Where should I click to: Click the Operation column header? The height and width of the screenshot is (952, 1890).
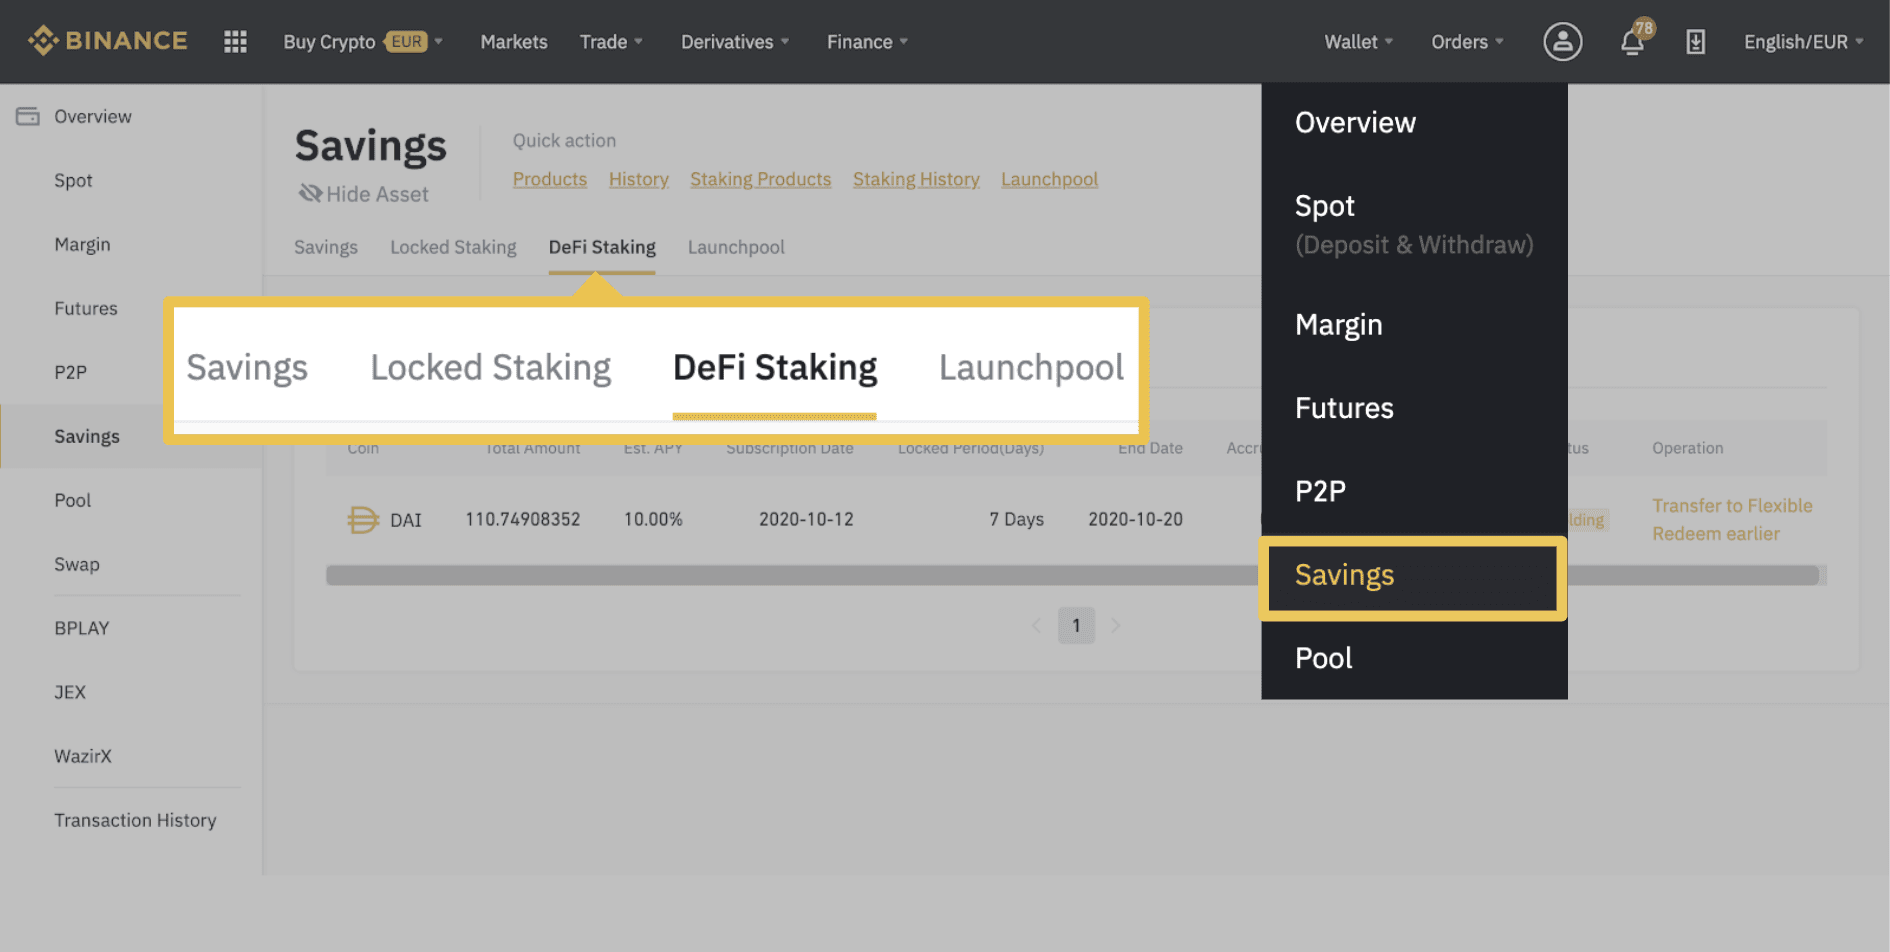(1687, 448)
